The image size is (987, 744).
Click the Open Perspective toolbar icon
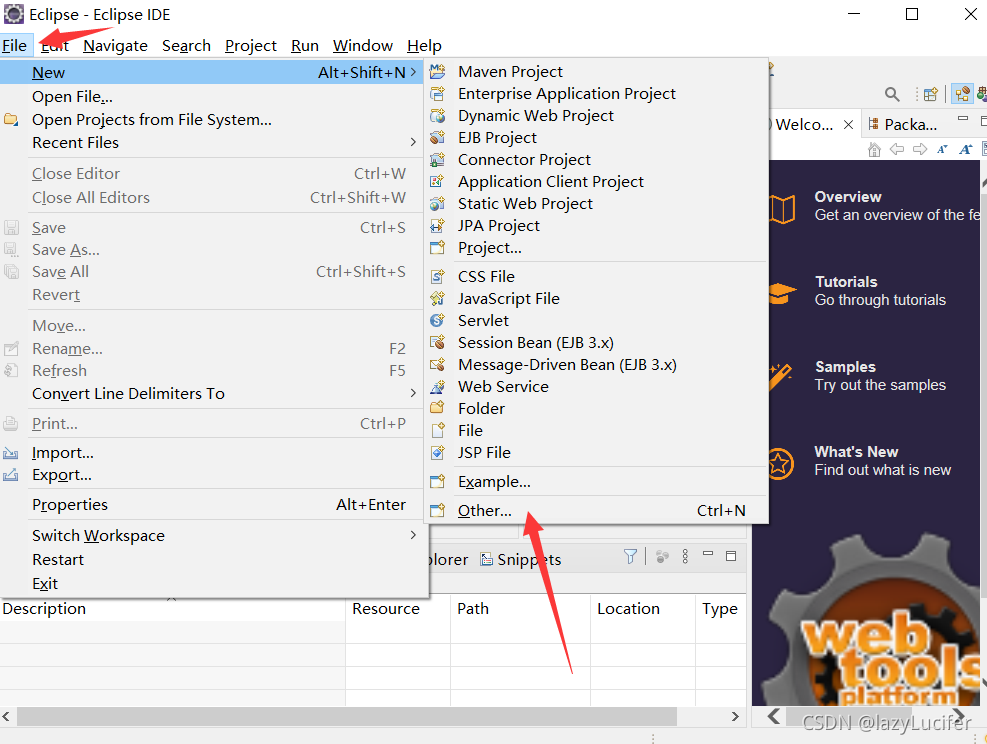click(931, 94)
